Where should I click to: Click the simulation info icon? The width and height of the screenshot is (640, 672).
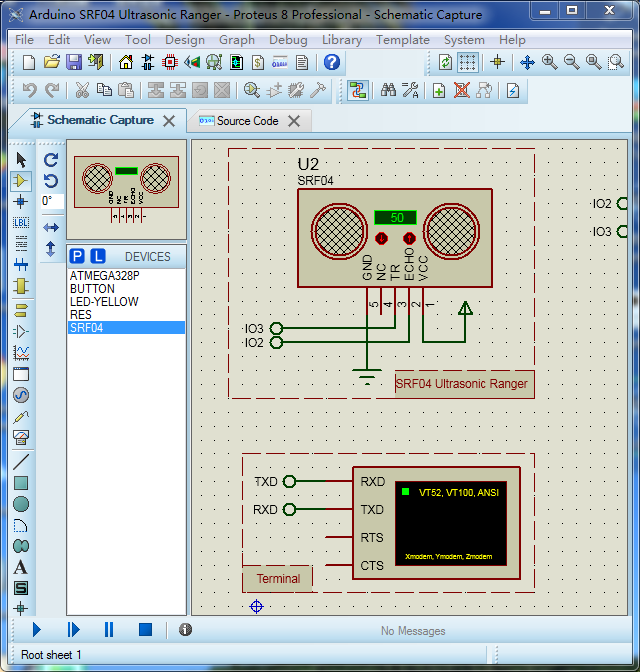click(x=185, y=630)
